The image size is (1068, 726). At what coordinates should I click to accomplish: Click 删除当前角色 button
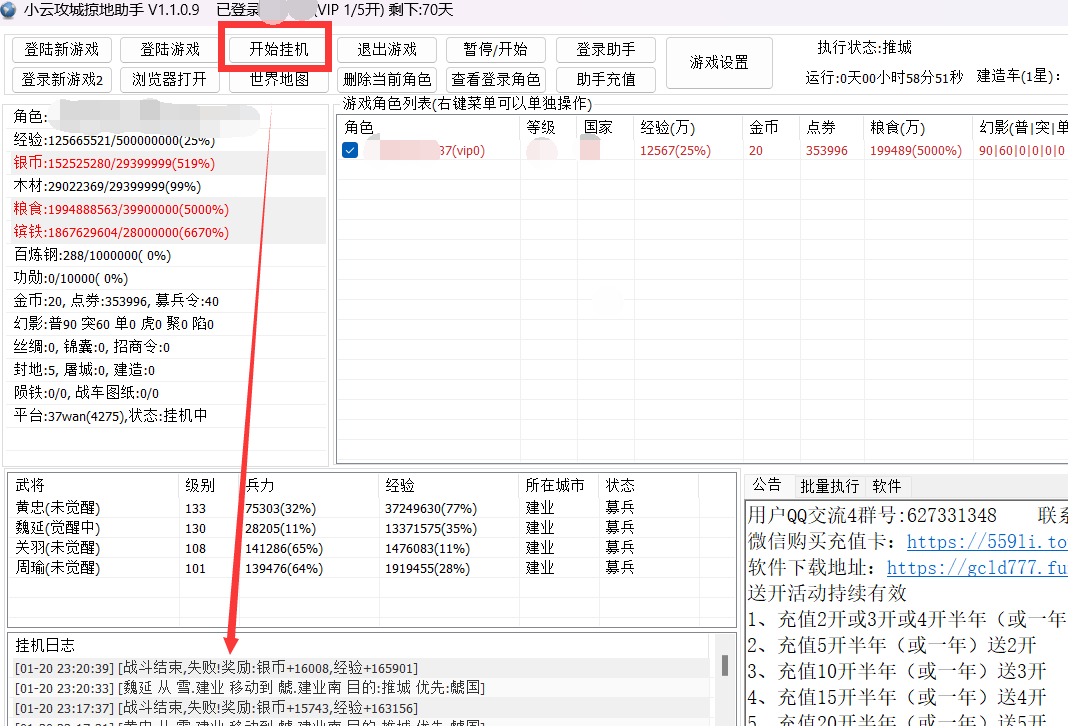tap(386, 79)
